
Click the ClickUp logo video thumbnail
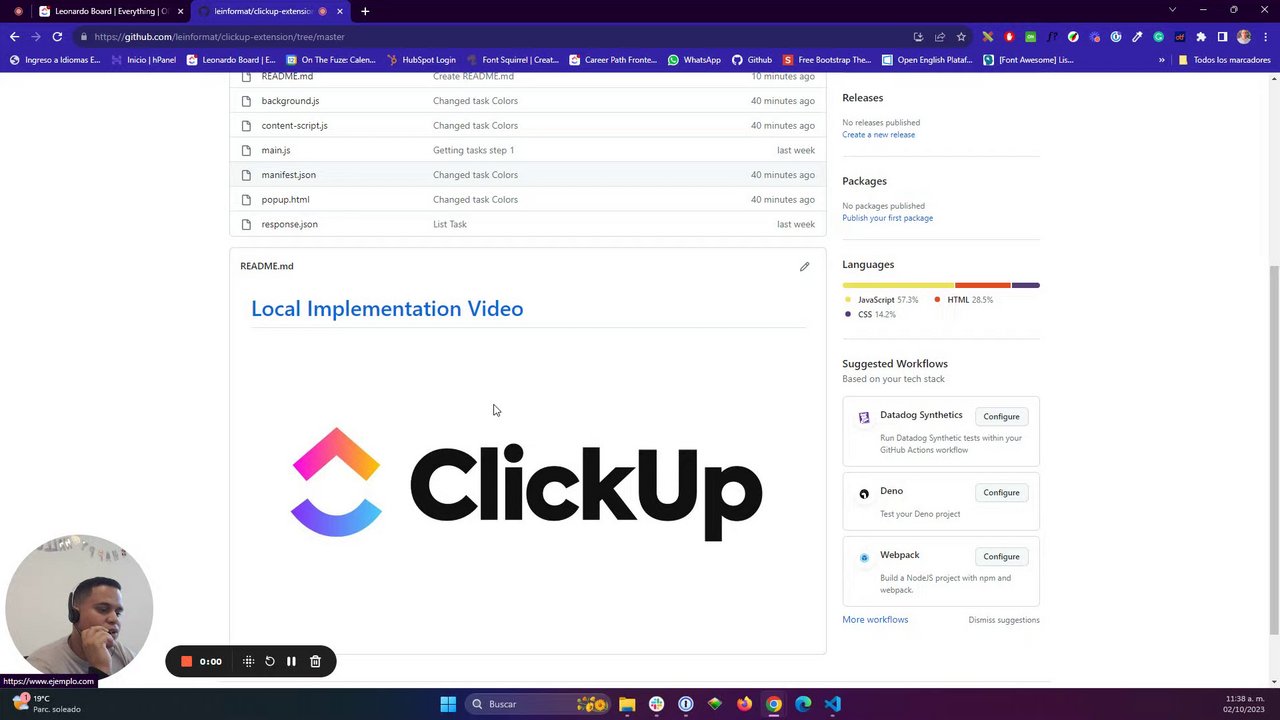tap(527, 485)
